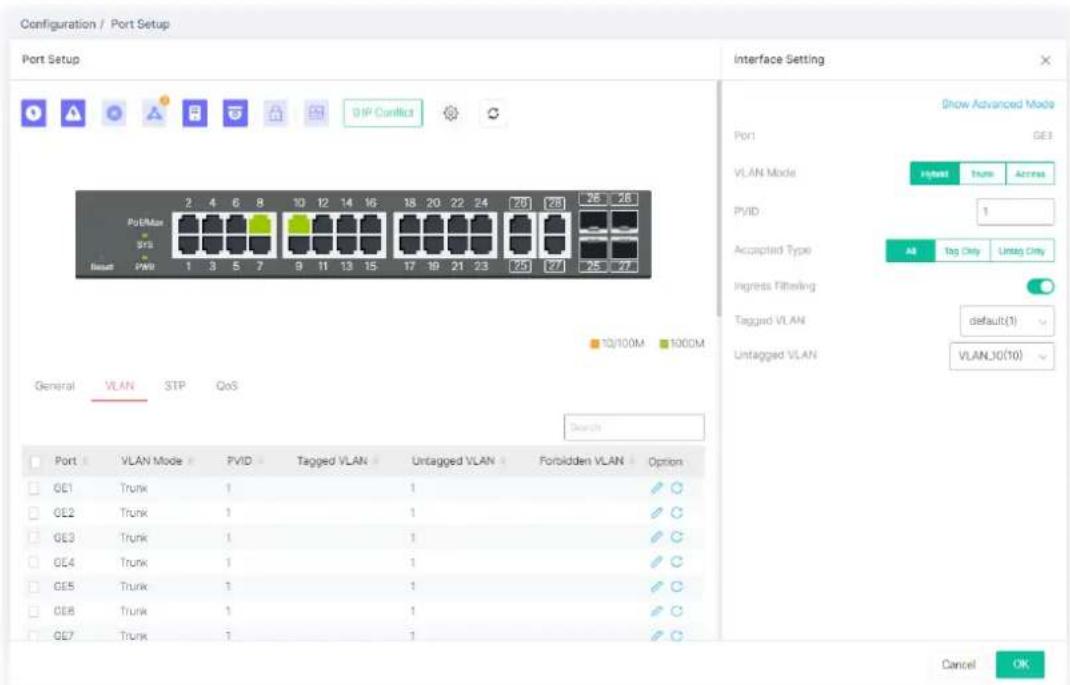Screen dimensions: 1070x685
Task: Click the topology icon with orange badge
Action: 155,113
